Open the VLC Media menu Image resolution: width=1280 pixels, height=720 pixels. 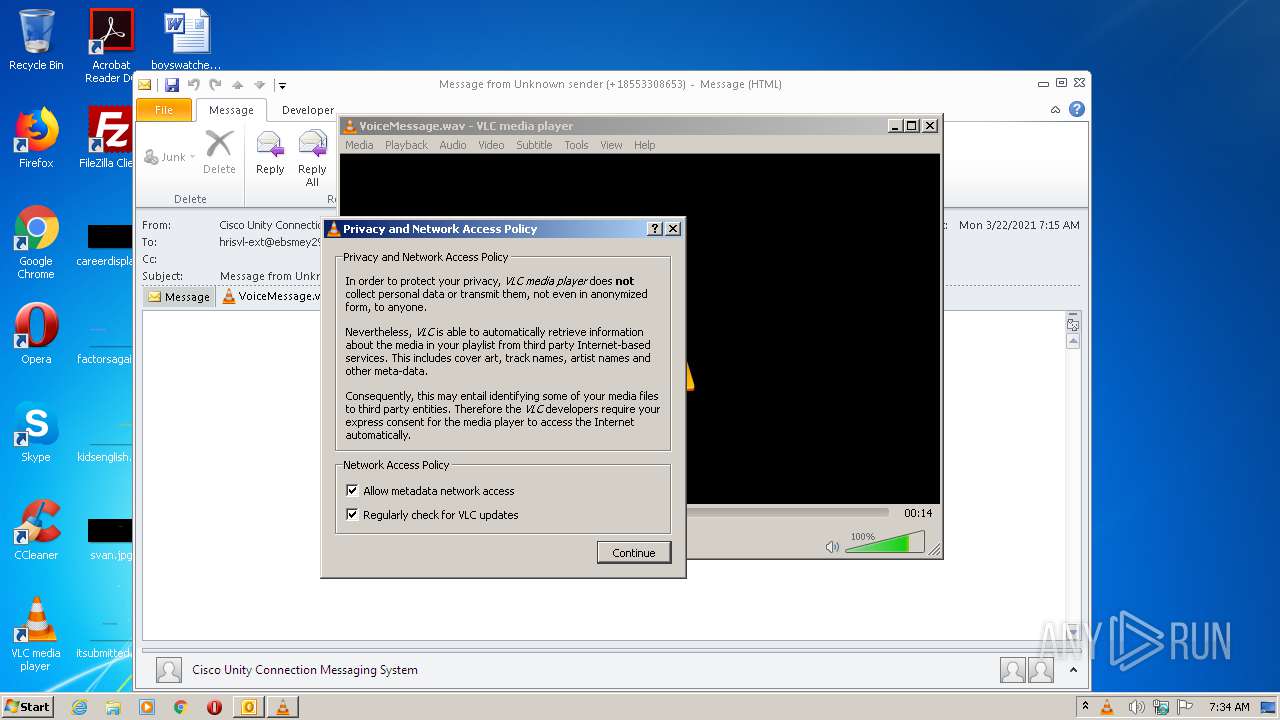point(359,145)
